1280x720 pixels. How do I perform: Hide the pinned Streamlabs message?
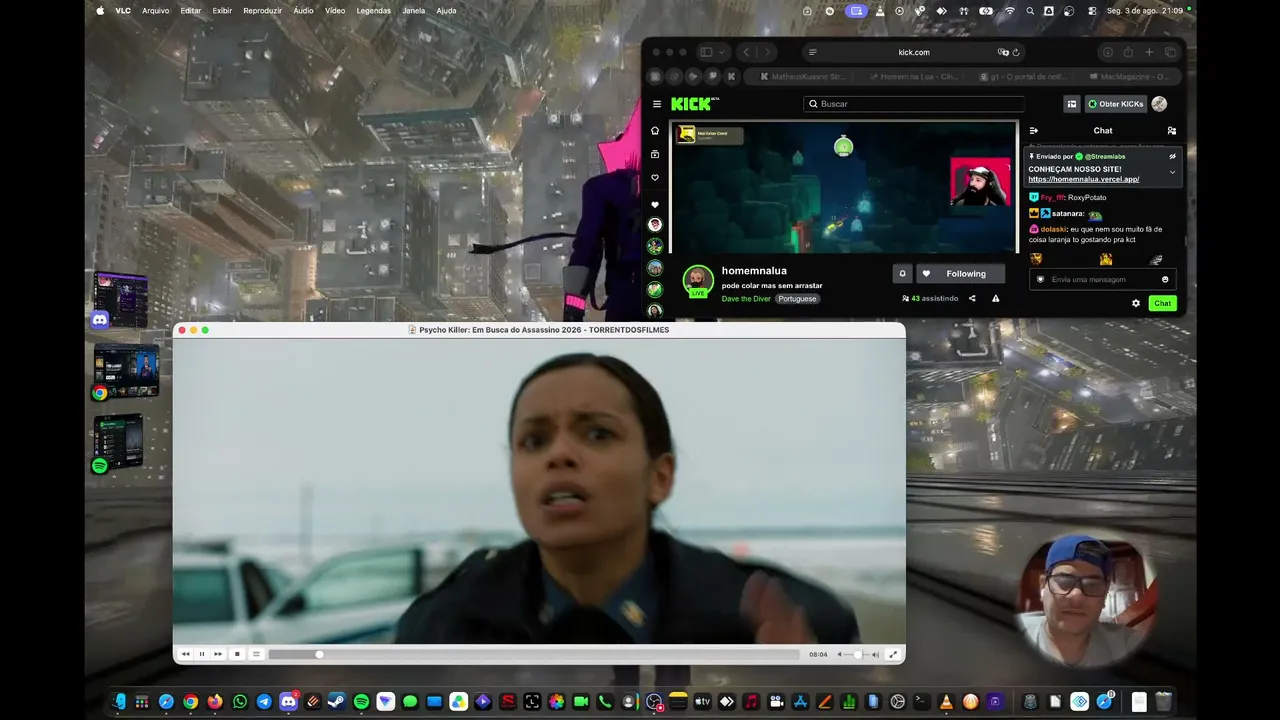tap(1173, 156)
